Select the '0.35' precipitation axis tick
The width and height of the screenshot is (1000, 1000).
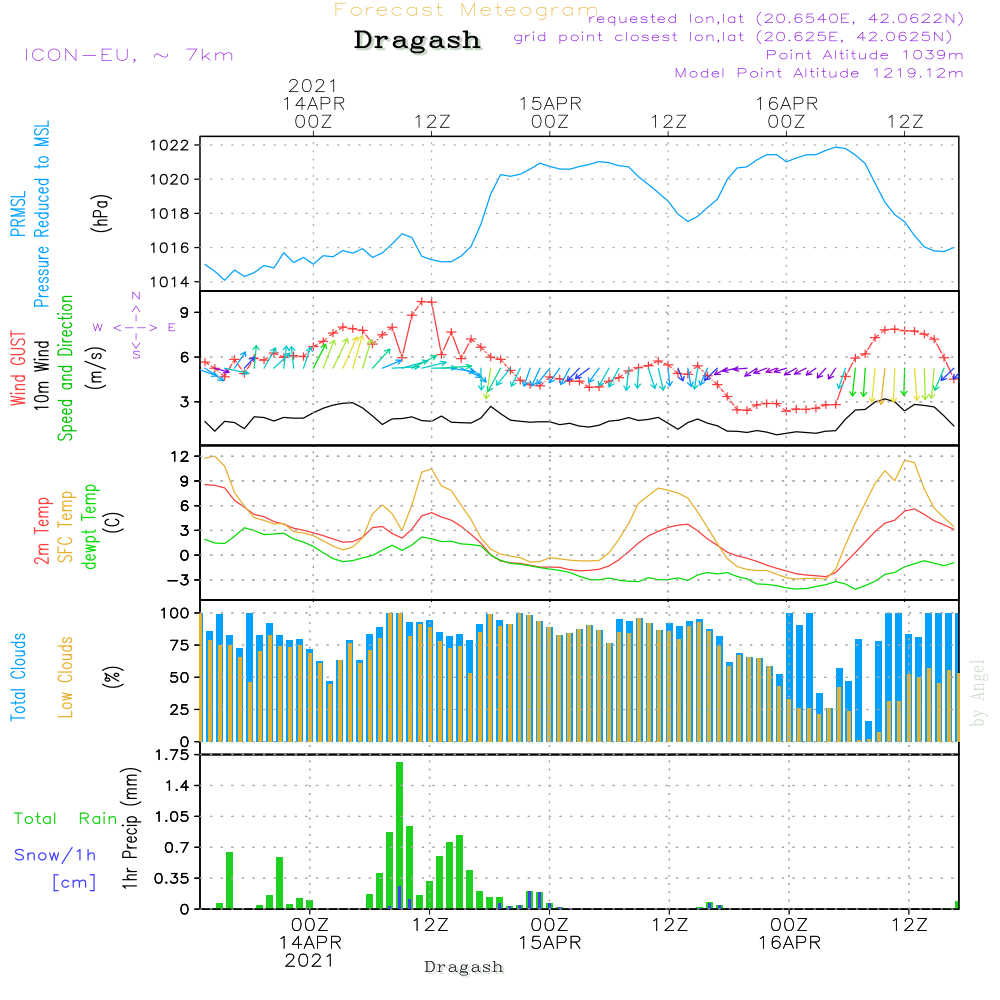tap(172, 878)
